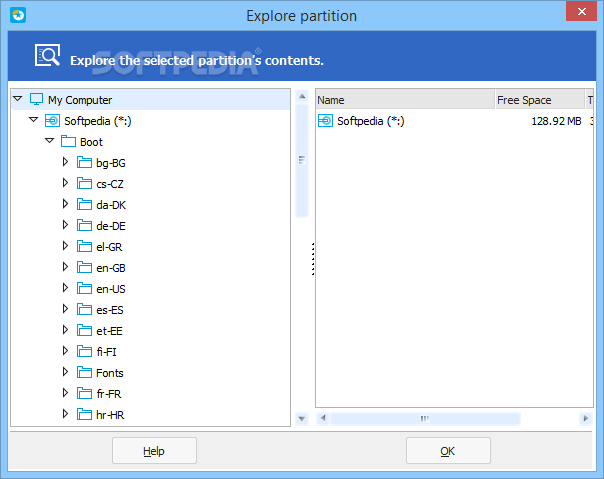Click the fr-FR folder icon

point(84,393)
